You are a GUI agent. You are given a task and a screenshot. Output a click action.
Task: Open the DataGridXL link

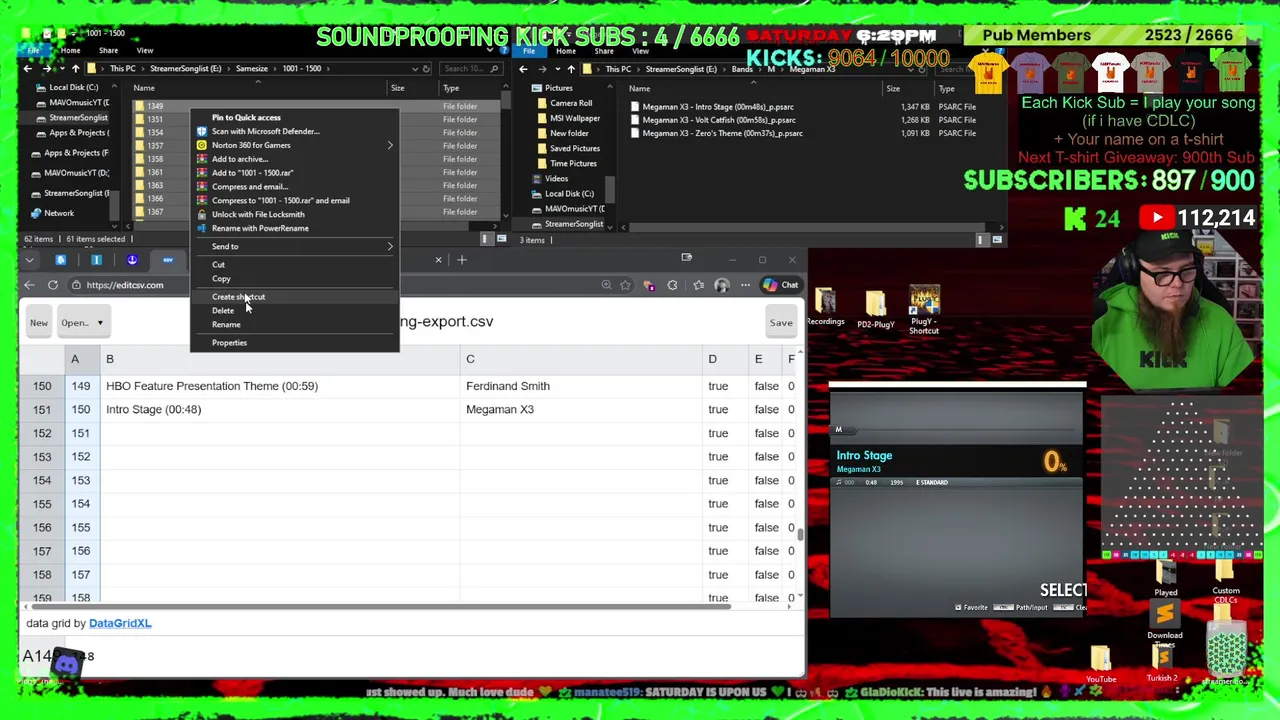pos(120,623)
